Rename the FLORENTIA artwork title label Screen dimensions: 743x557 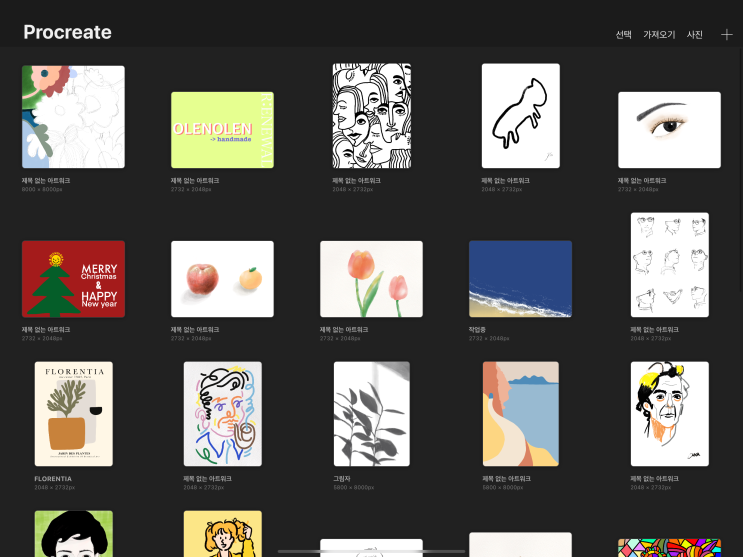[53, 479]
